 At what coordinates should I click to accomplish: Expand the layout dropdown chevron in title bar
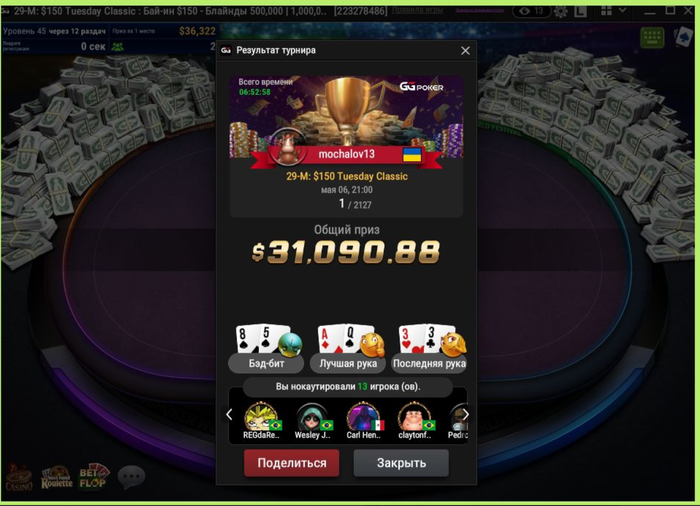pos(623,10)
